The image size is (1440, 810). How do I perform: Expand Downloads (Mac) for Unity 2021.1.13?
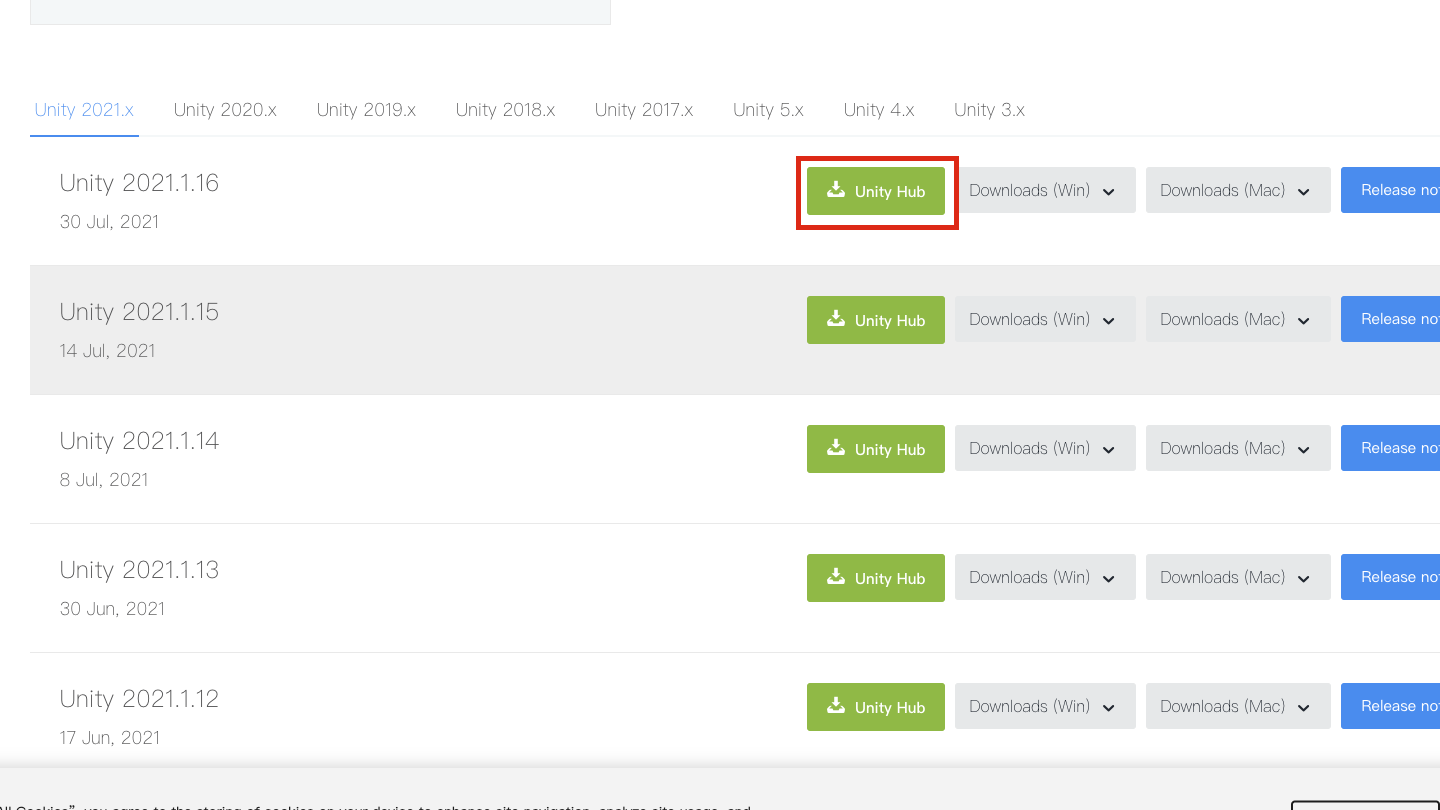tap(1238, 577)
